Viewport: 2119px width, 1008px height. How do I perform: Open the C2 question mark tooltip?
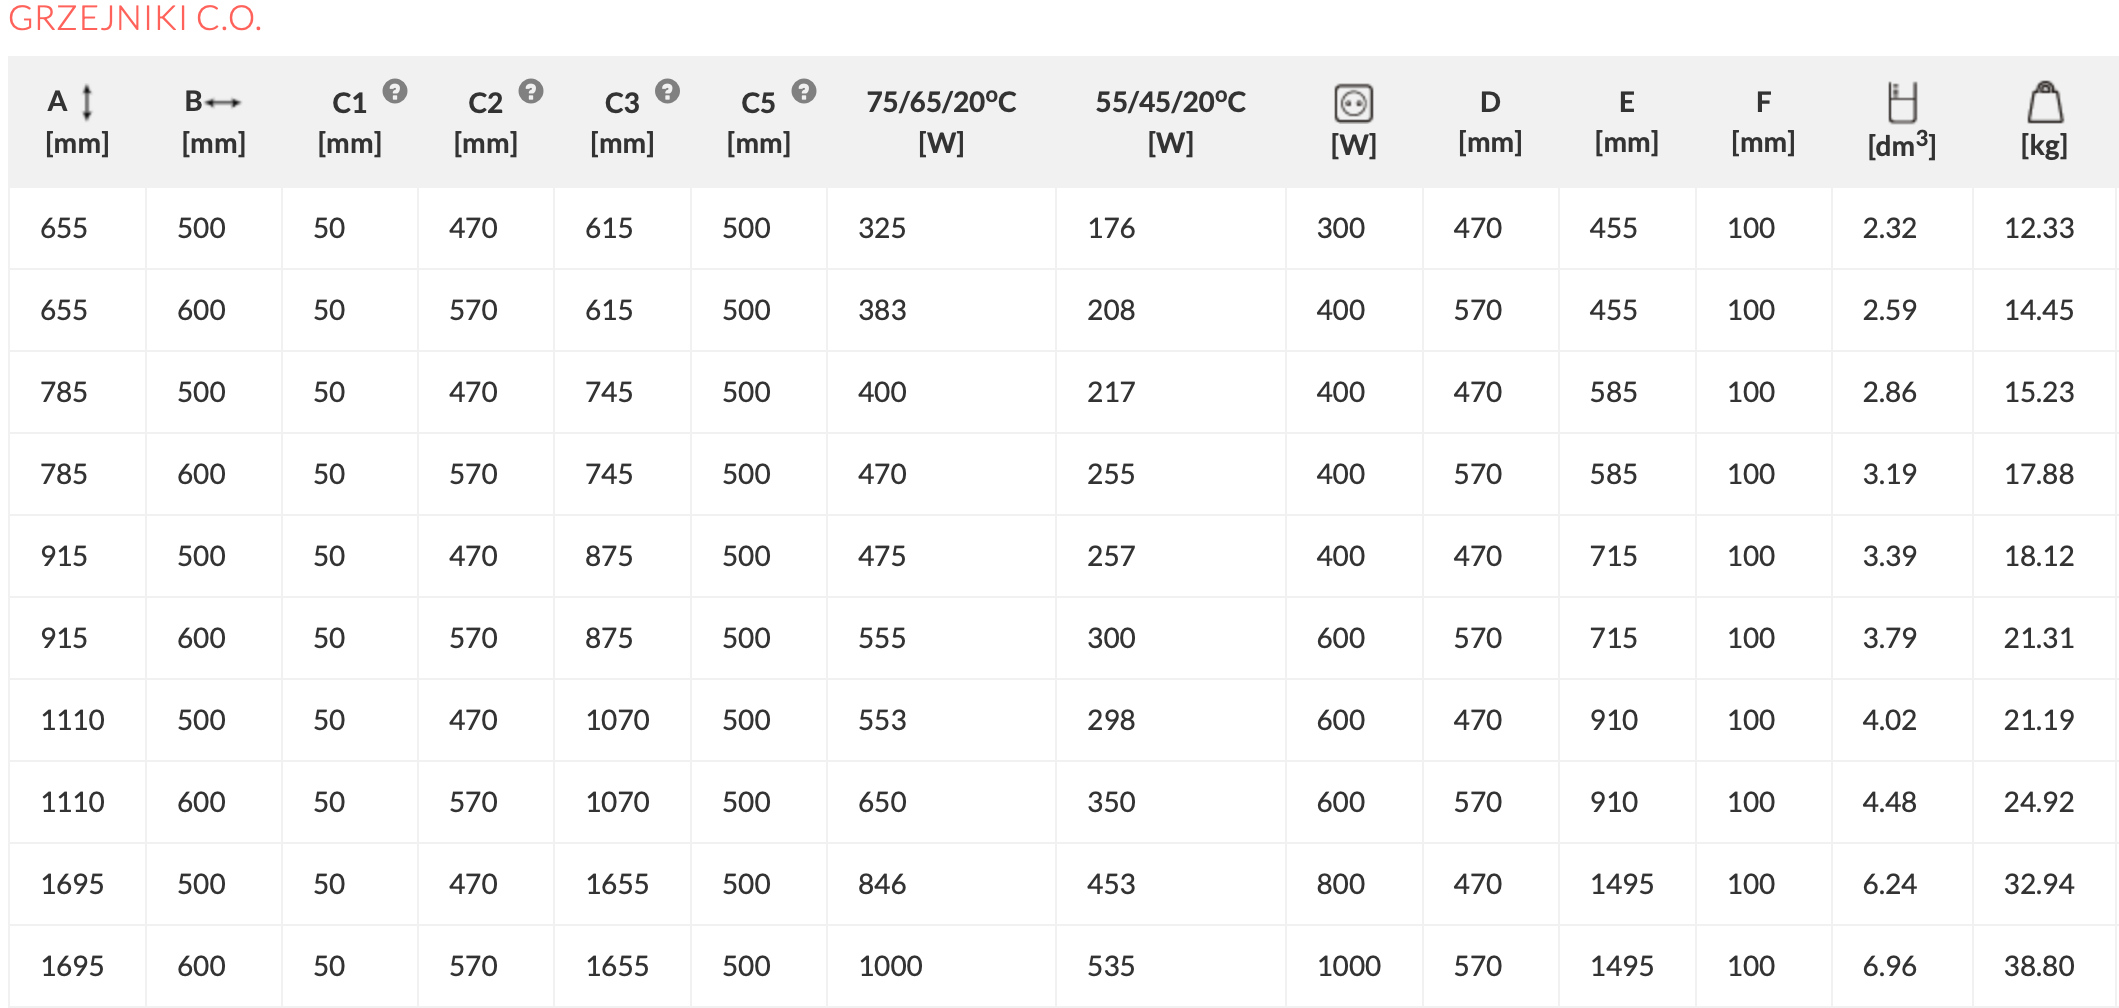point(531,92)
